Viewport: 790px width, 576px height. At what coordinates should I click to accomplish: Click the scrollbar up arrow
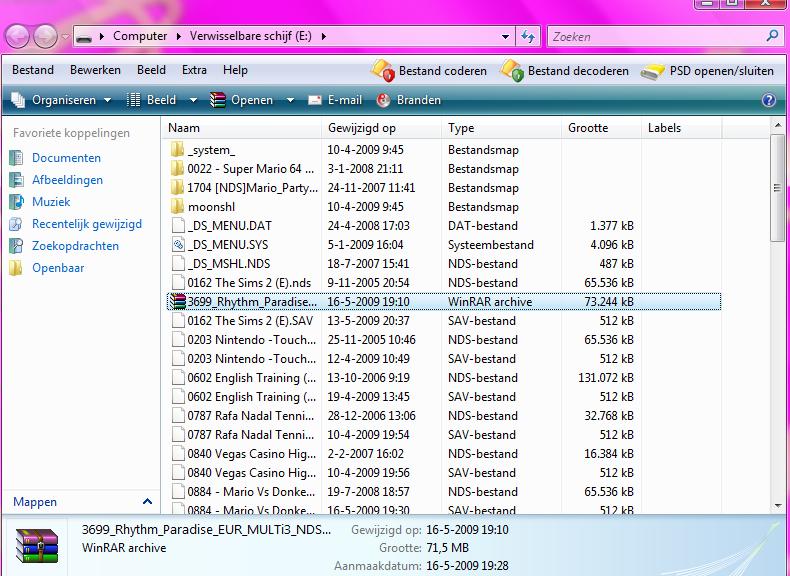coord(777,125)
